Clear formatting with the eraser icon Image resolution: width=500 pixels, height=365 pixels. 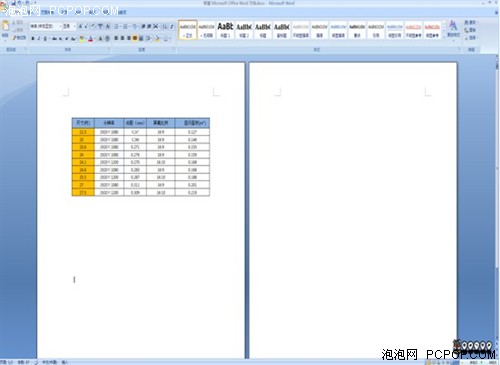pyautogui.click(x=93, y=26)
